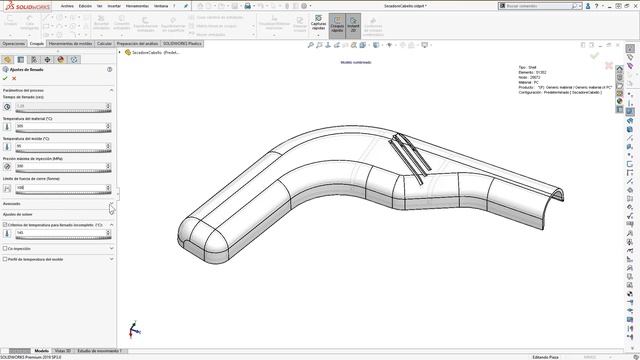This screenshot has height=360, width=640.
Task: Open Archivo menu
Action: 67,6
